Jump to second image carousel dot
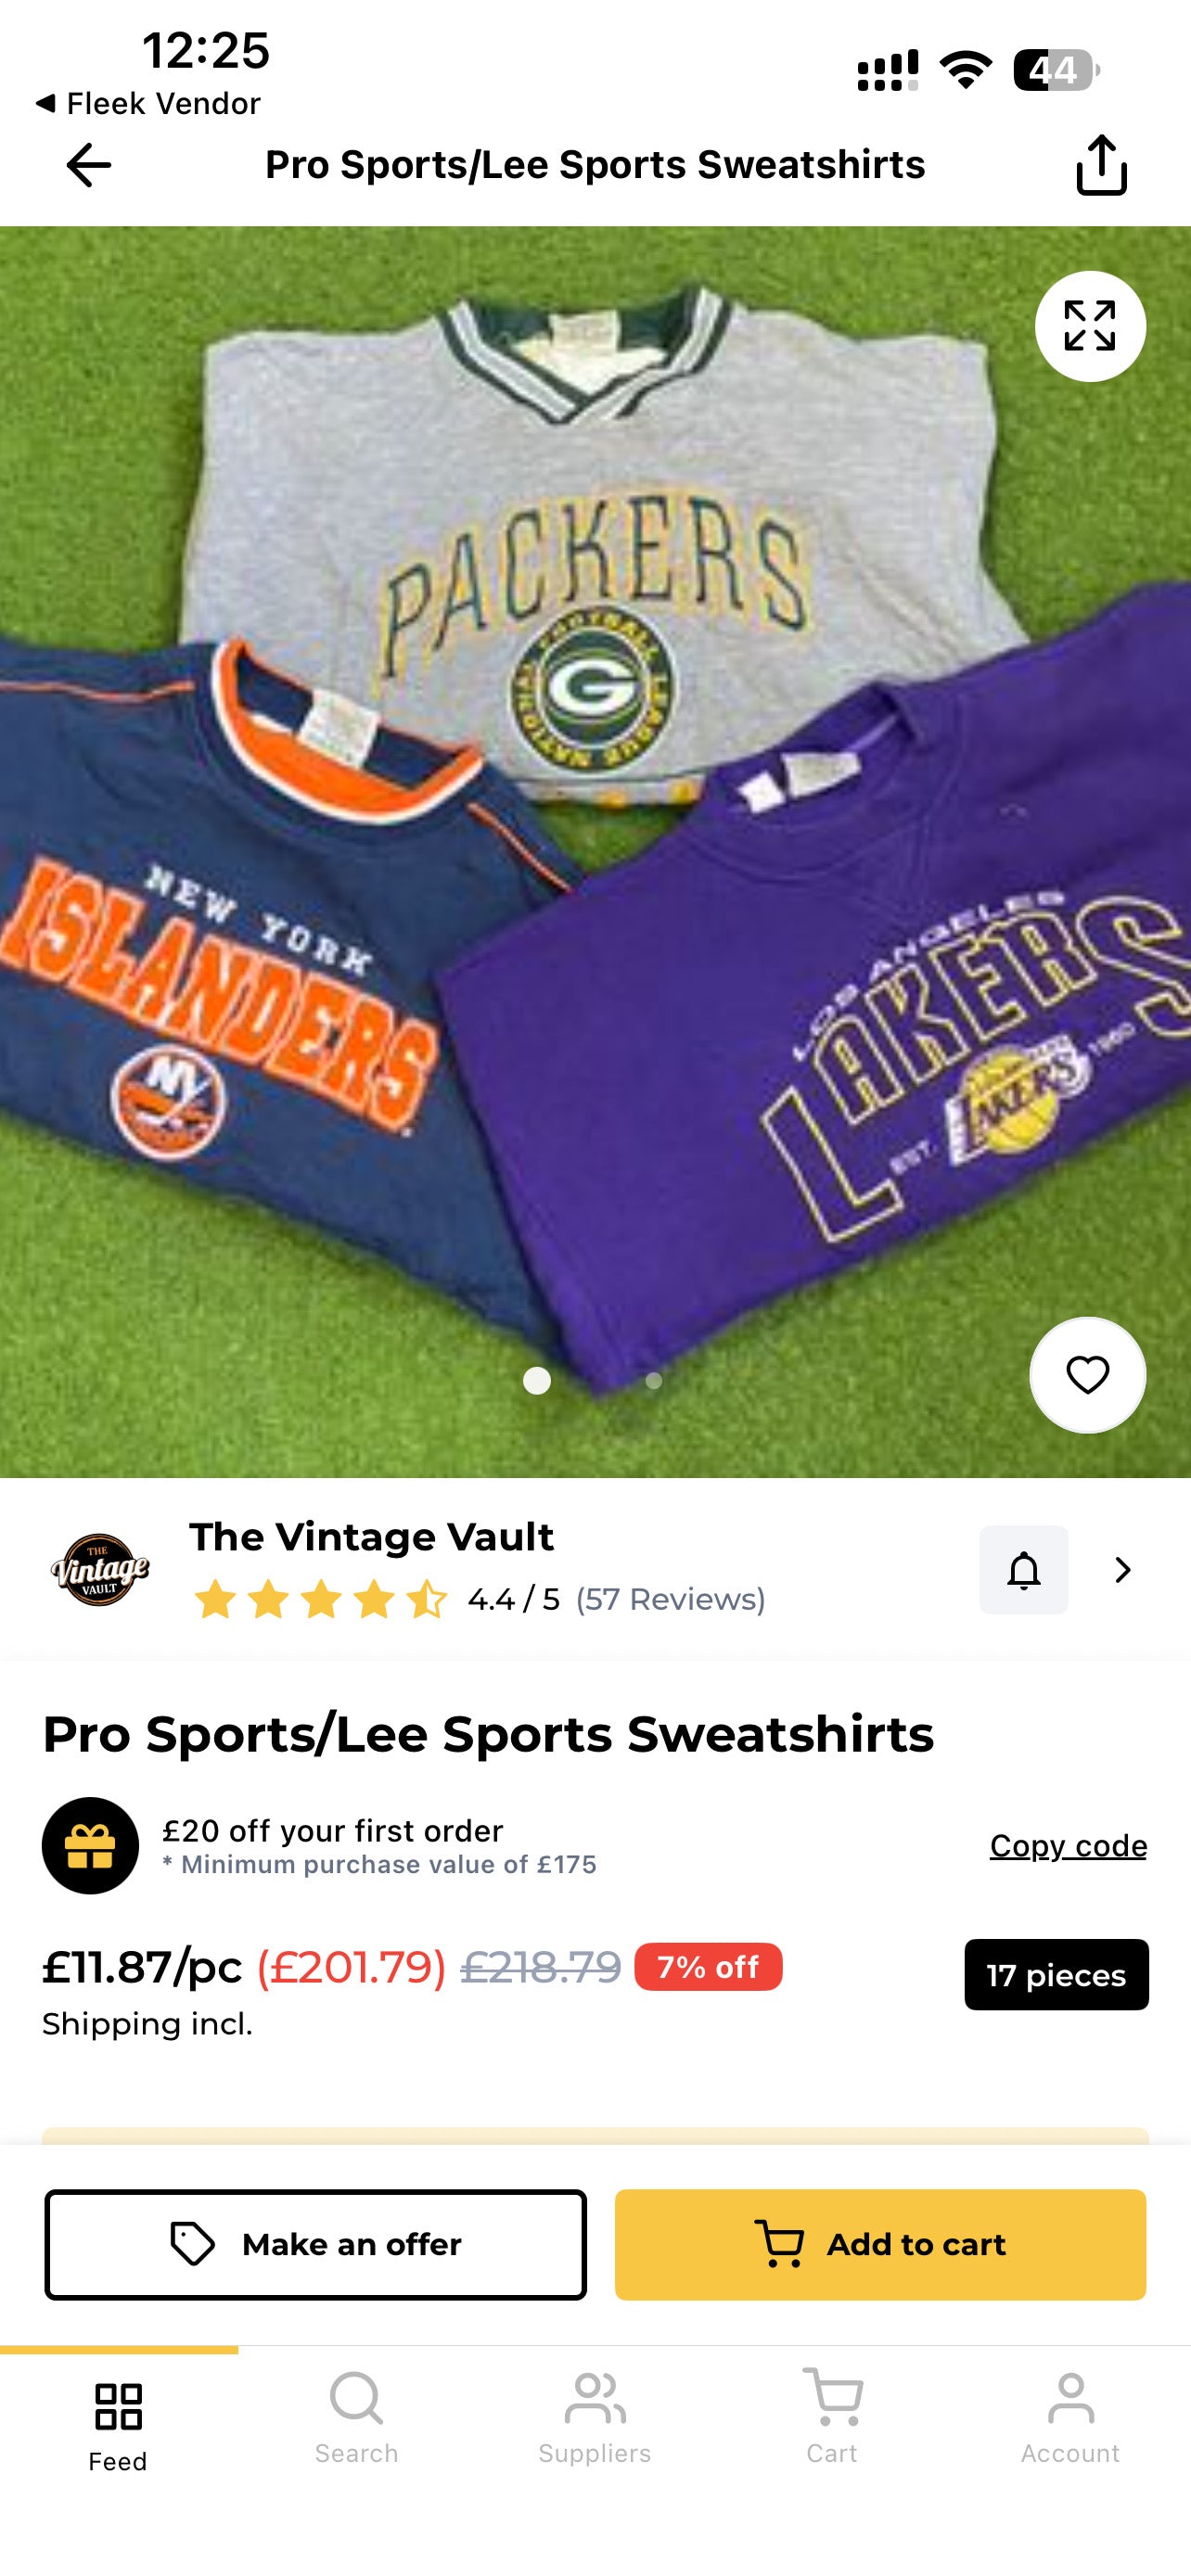 tap(653, 1381)
